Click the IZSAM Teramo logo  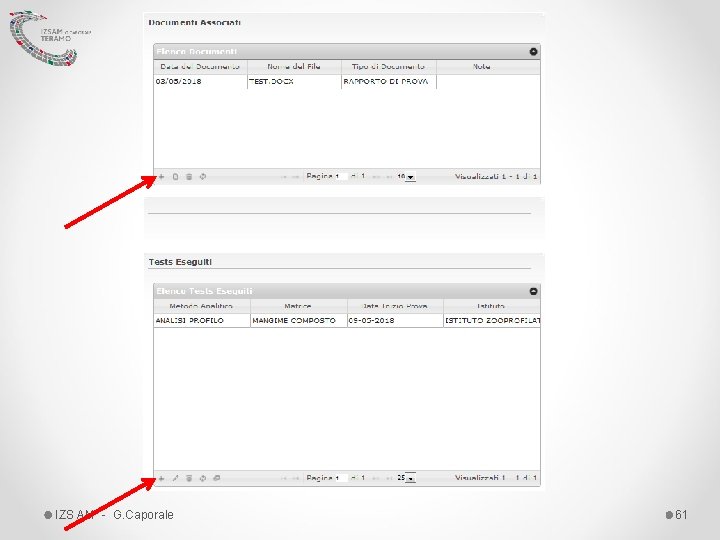point(50,39)
